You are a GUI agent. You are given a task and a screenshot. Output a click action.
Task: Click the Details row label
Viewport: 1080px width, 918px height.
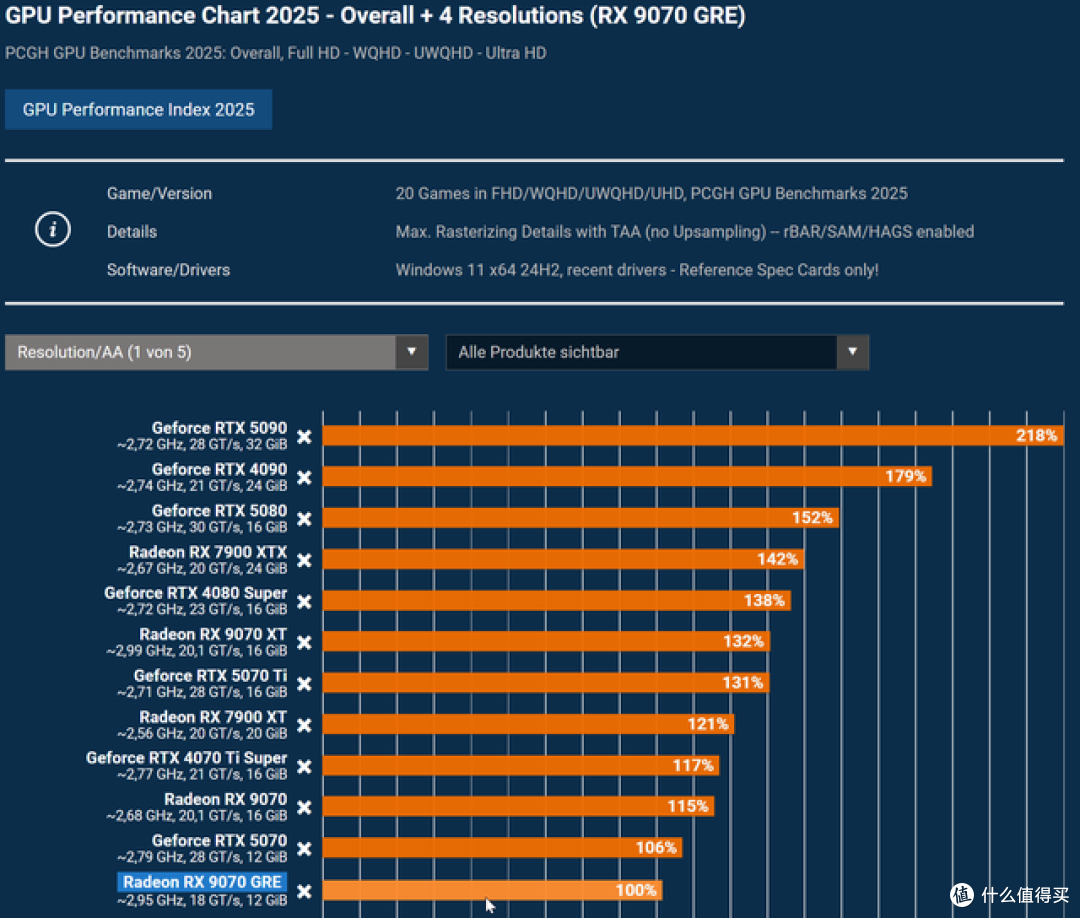click(x=132, y=231)
